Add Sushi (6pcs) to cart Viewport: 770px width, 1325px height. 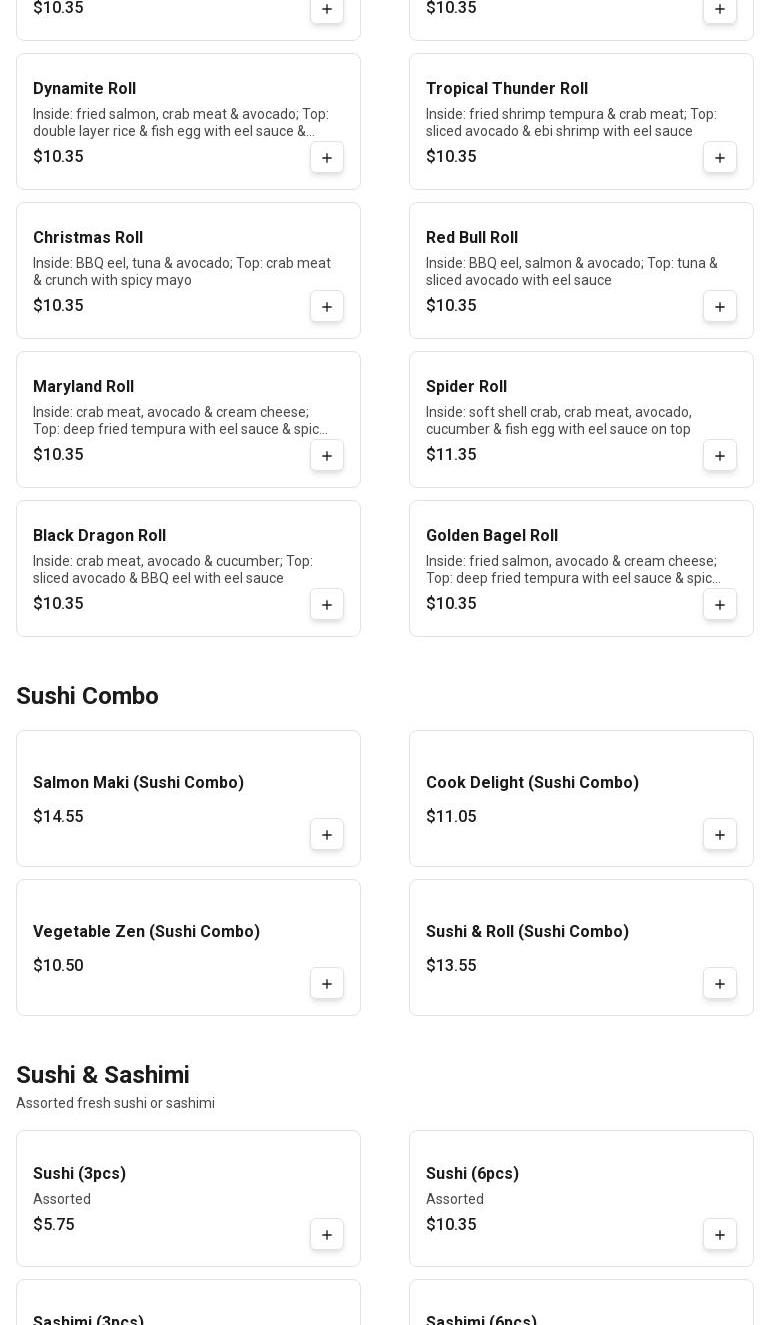tap(720, 1235)
